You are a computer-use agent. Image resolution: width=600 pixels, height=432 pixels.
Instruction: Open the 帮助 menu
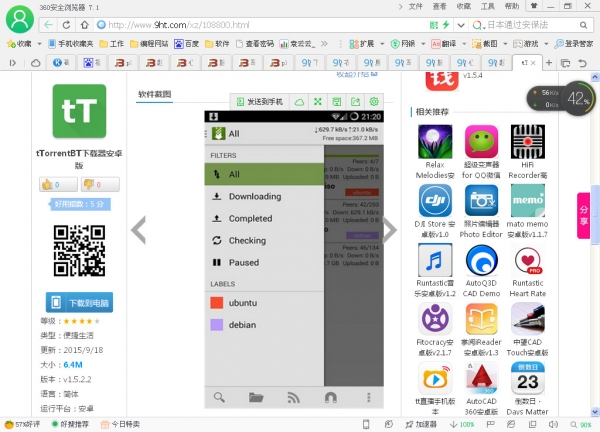click(512, 7)
